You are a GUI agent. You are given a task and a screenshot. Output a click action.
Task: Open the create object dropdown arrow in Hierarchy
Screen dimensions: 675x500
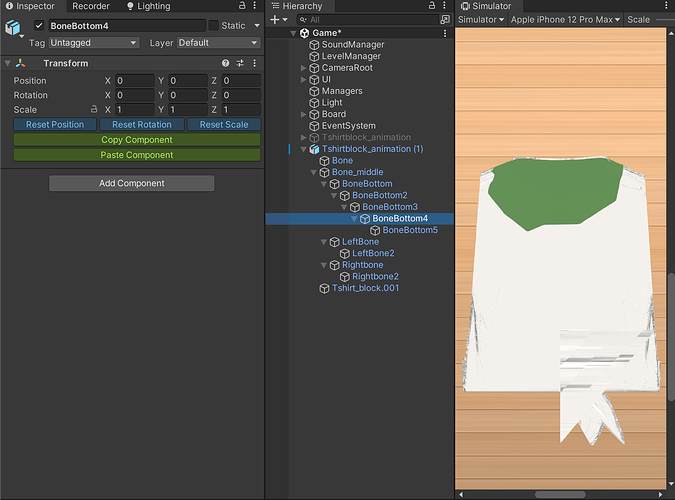point(285,20)
